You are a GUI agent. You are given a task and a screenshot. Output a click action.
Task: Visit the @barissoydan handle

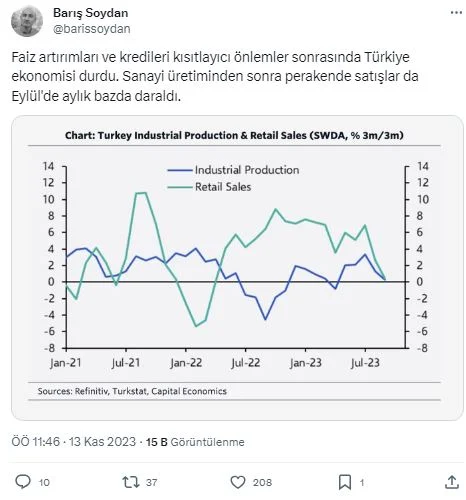92,29
